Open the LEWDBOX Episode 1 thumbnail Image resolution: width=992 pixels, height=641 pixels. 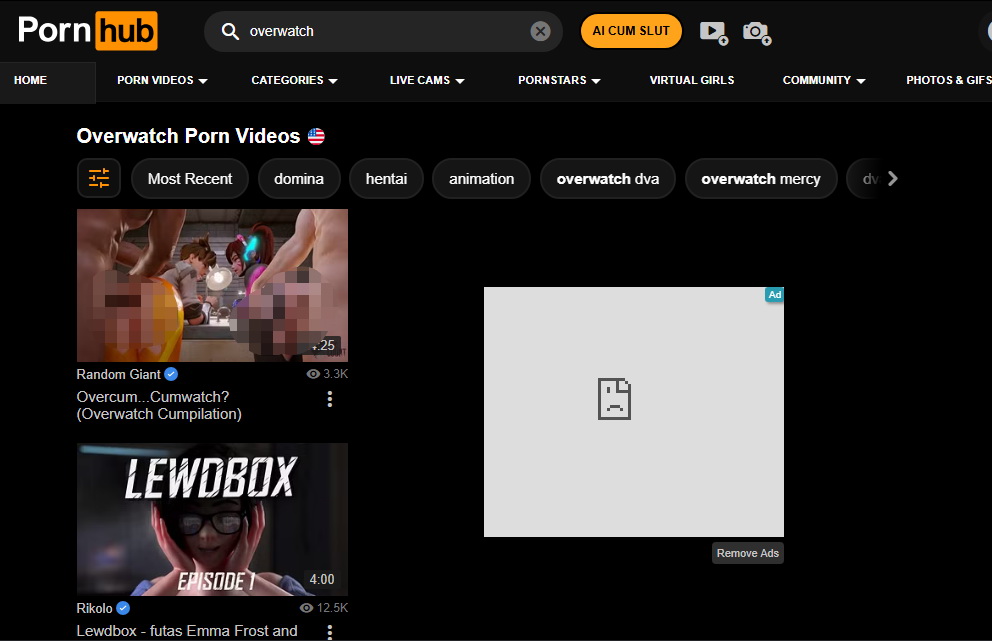pyautogui.click(x=212, y=520)
